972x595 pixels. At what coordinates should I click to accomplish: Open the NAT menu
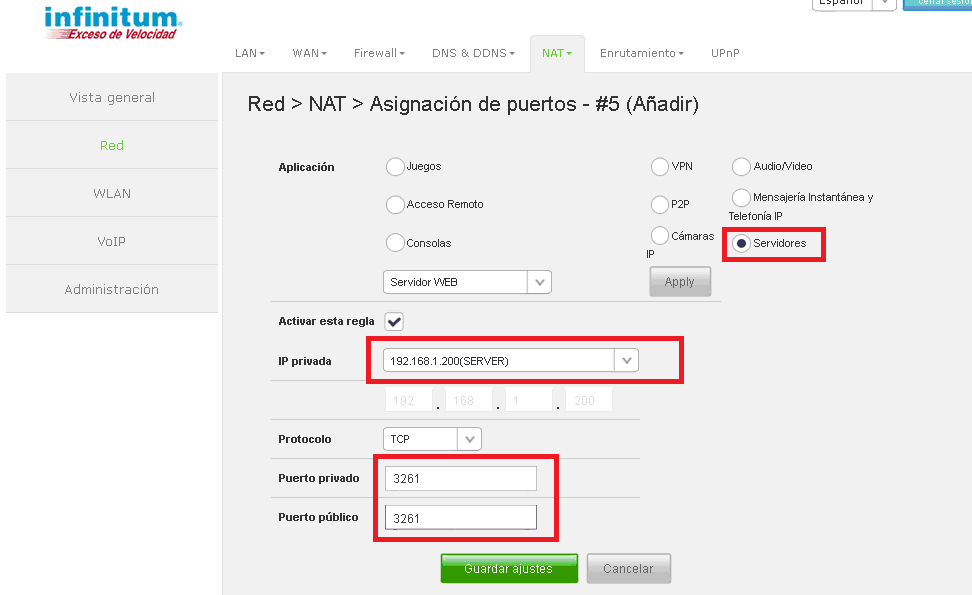point(556,53)
